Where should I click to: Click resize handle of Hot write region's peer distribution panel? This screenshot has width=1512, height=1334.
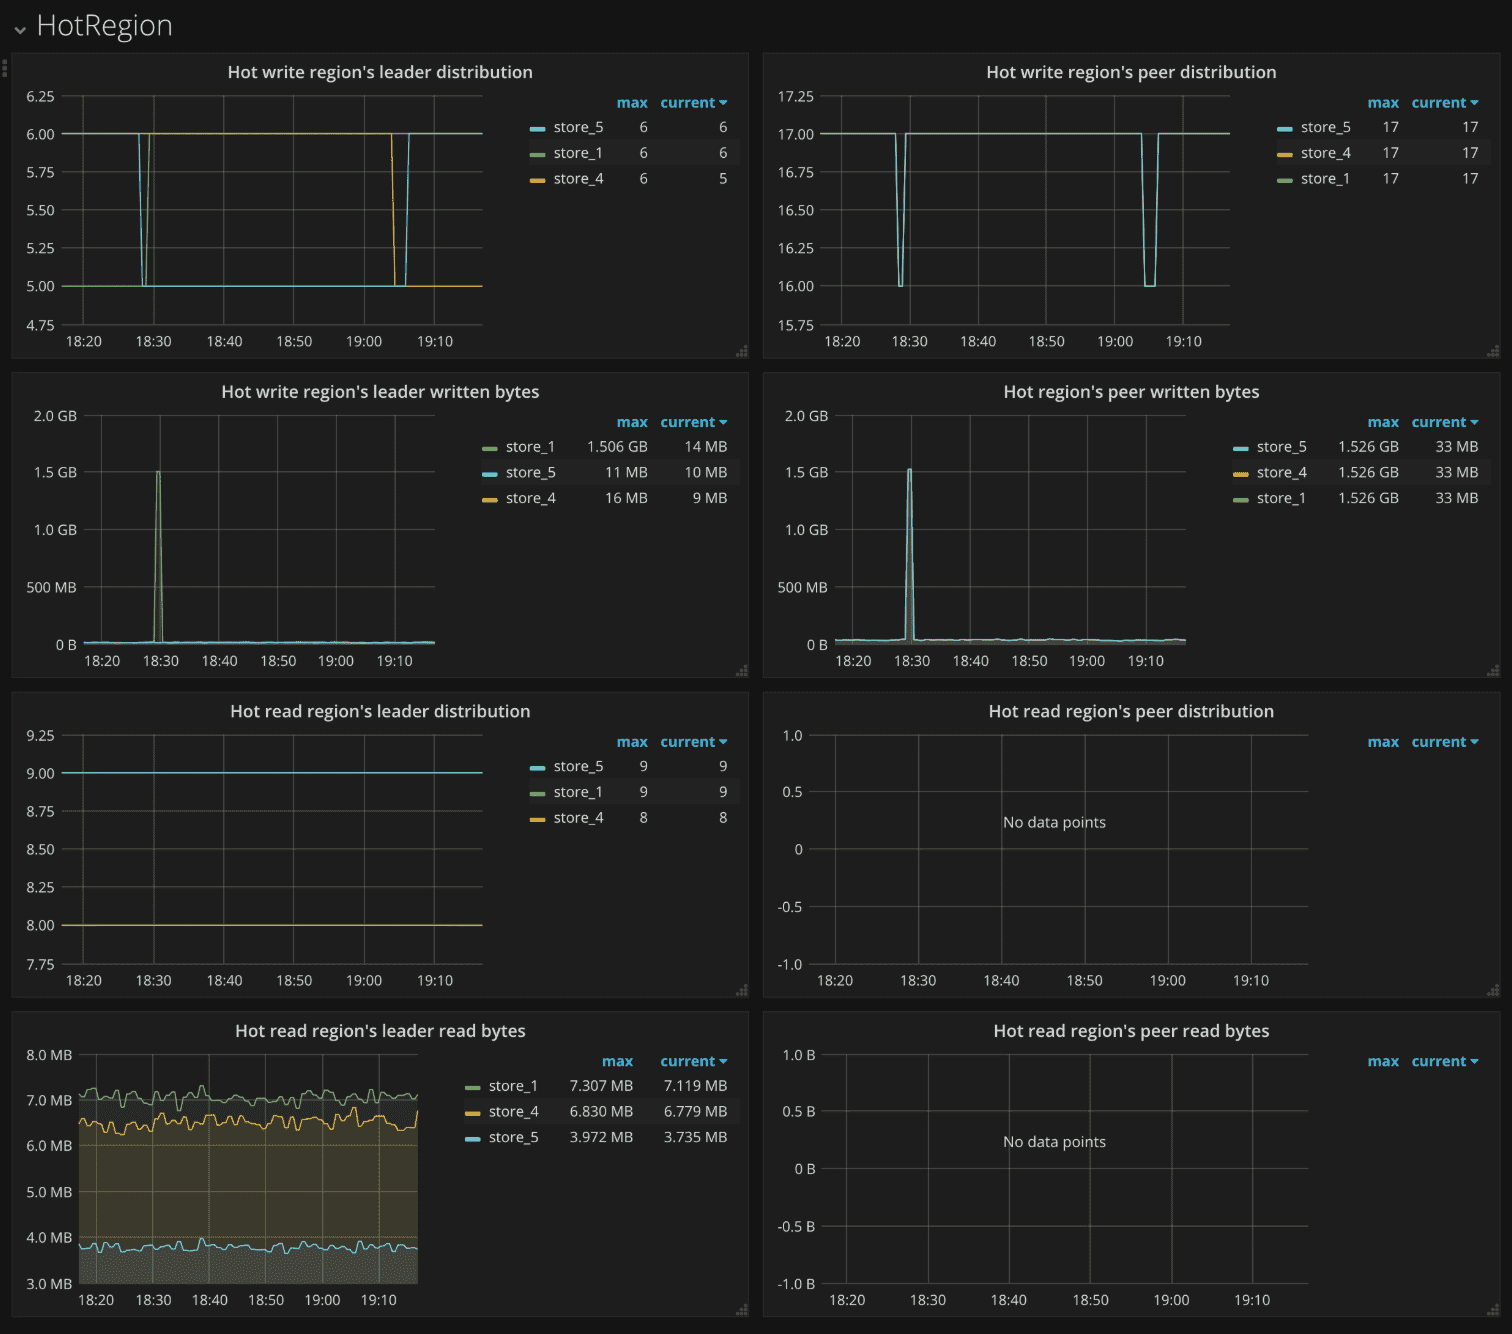click(1492, 351)
